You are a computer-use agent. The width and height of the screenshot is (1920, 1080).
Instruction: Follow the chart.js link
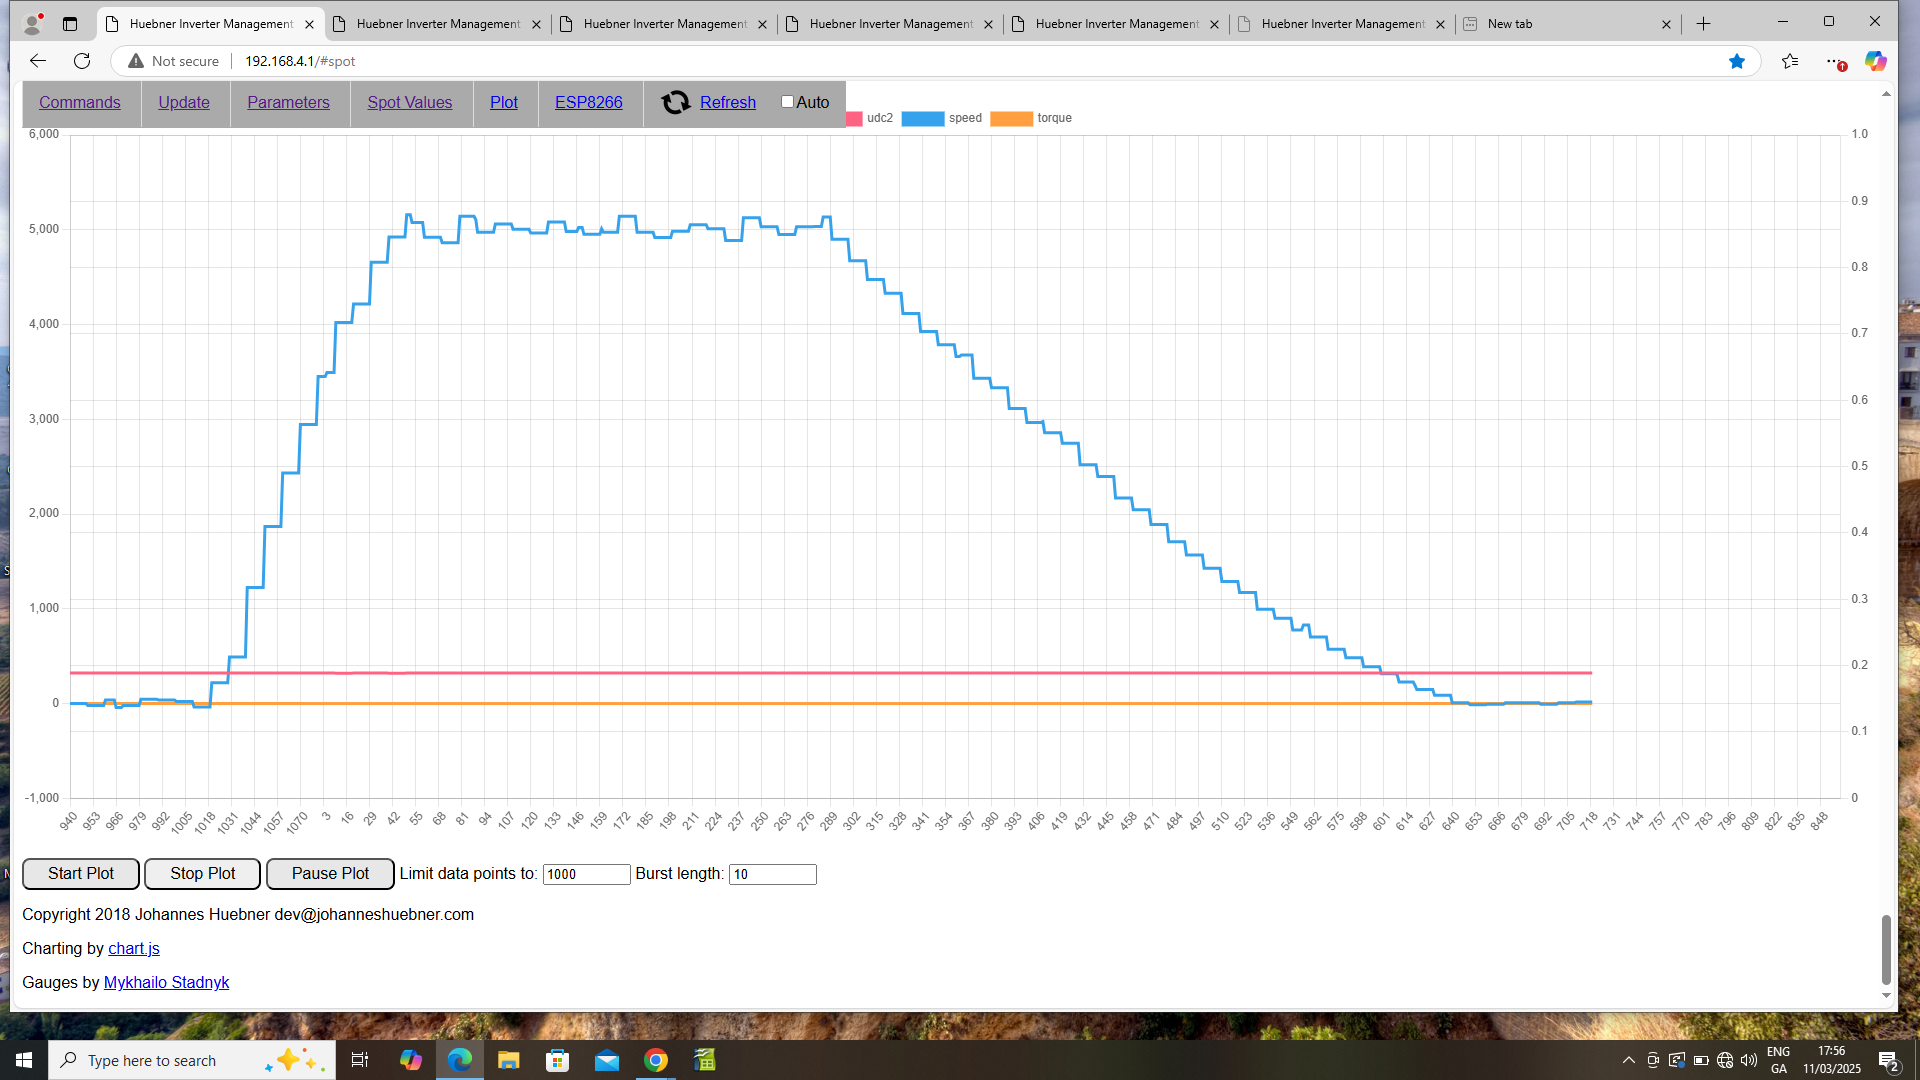pos(133,948)
